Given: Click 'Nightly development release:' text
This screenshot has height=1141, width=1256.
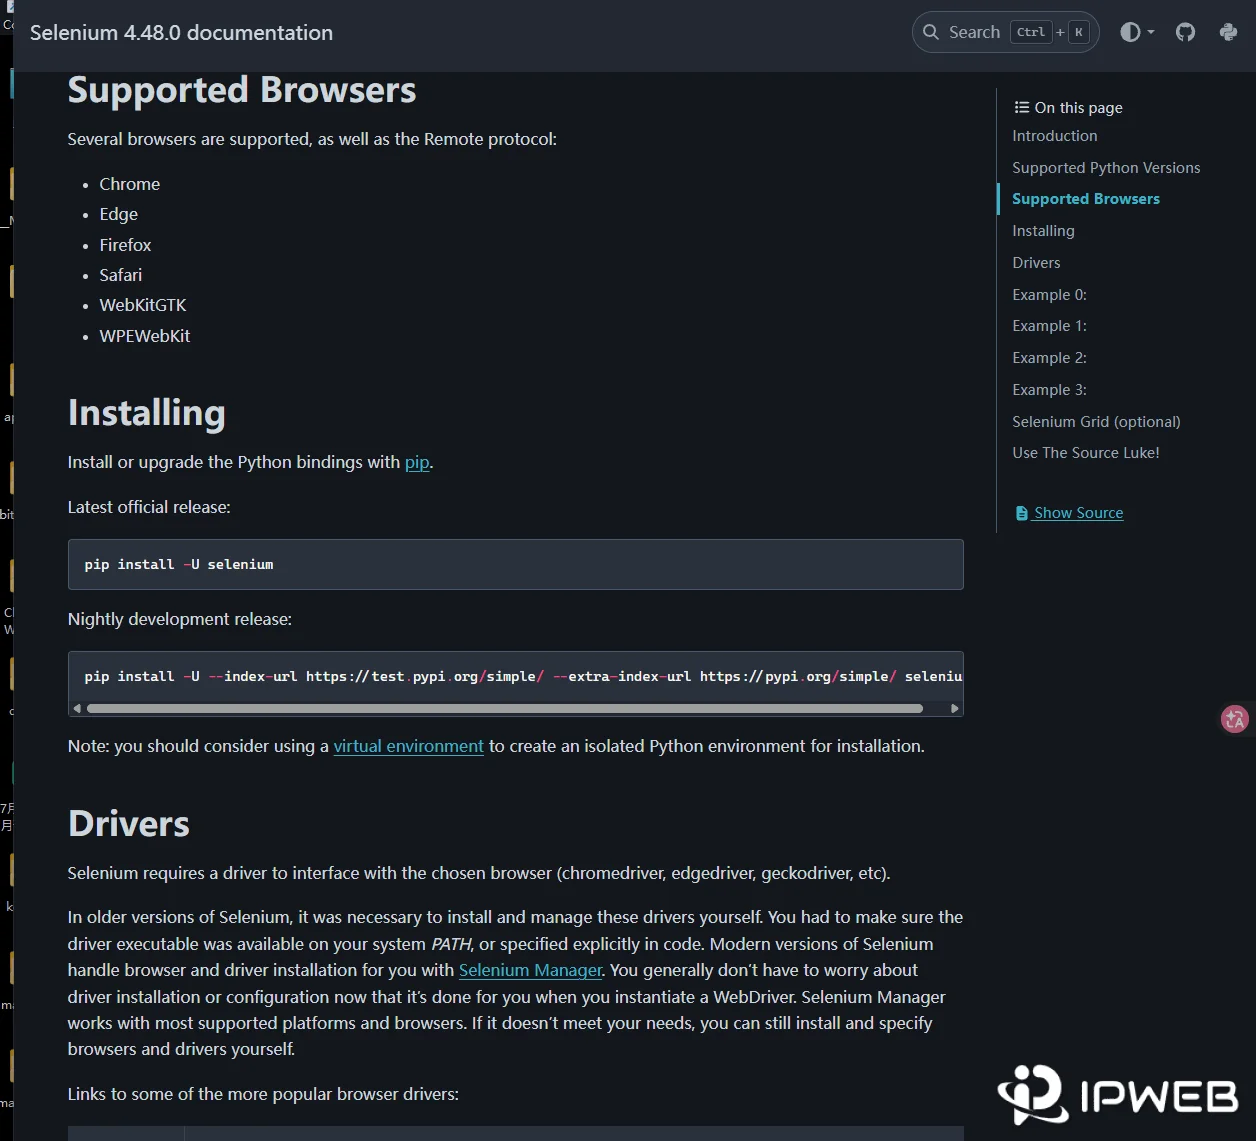Looking at the screenshot, I should point(180,619).
